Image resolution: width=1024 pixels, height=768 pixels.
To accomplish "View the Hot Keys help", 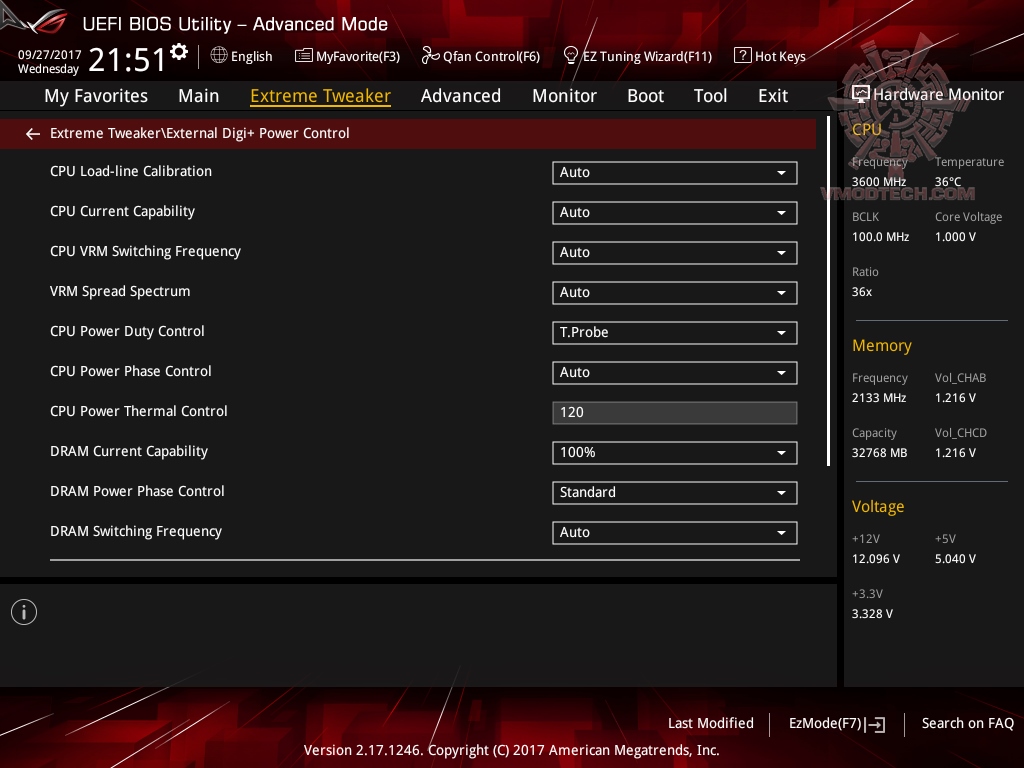I will click(x=770, y=56).
